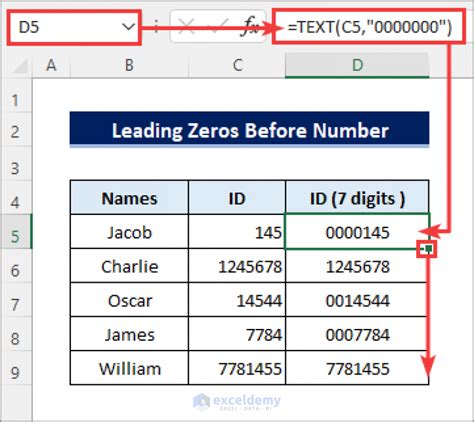The width and height of the screenshot is (474, 422).
Task: Select the cell showing 0007784
Action: point(357,335)
